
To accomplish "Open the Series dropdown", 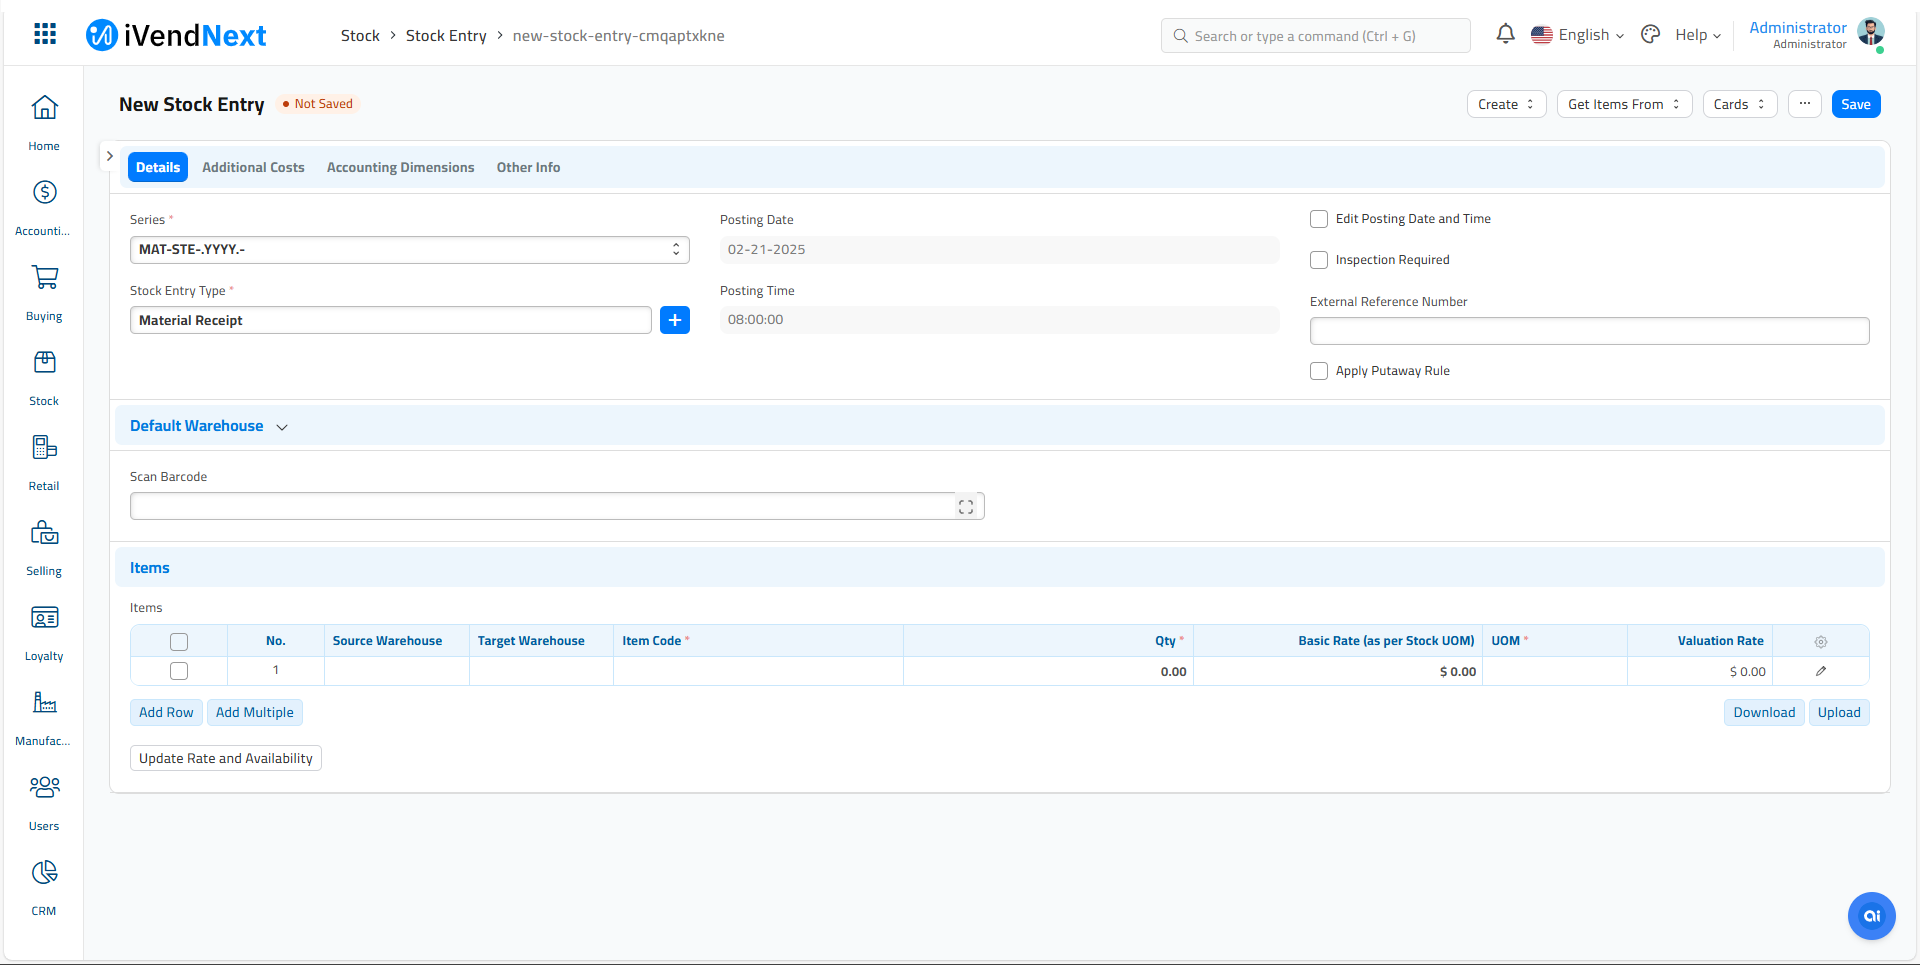I will (409, 250).
